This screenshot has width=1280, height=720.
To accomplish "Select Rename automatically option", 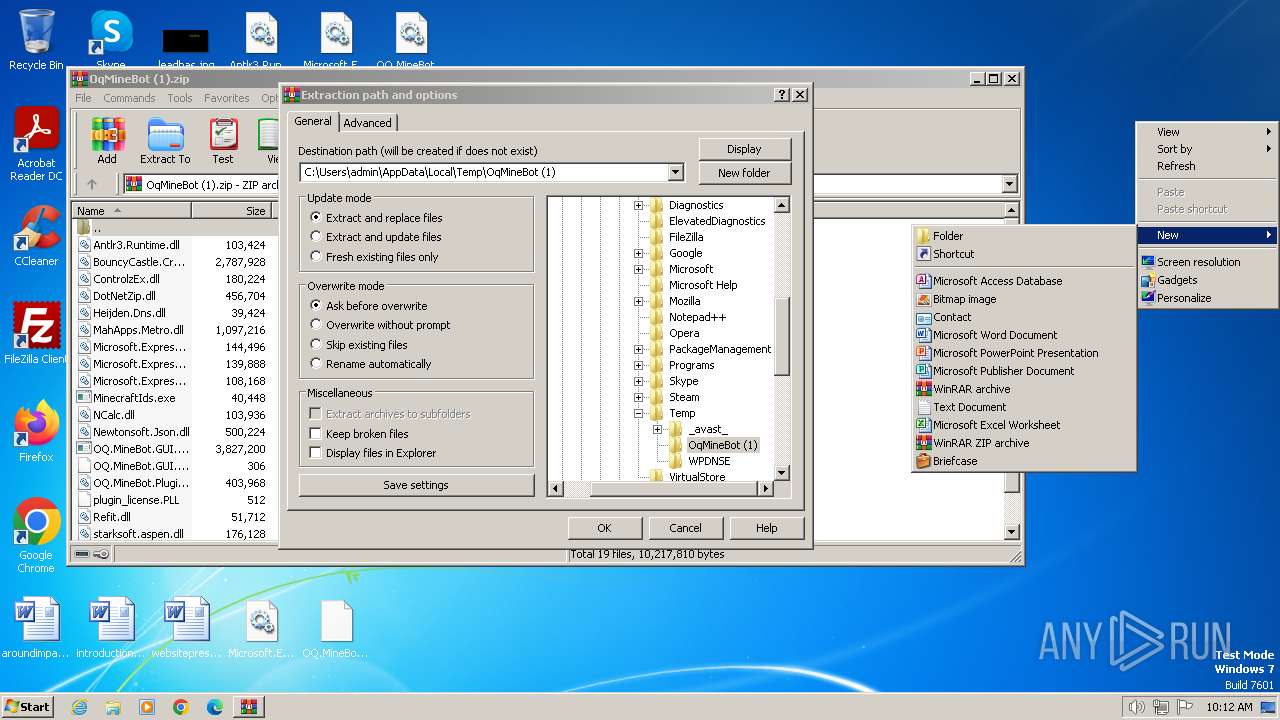I will [316, 364].
